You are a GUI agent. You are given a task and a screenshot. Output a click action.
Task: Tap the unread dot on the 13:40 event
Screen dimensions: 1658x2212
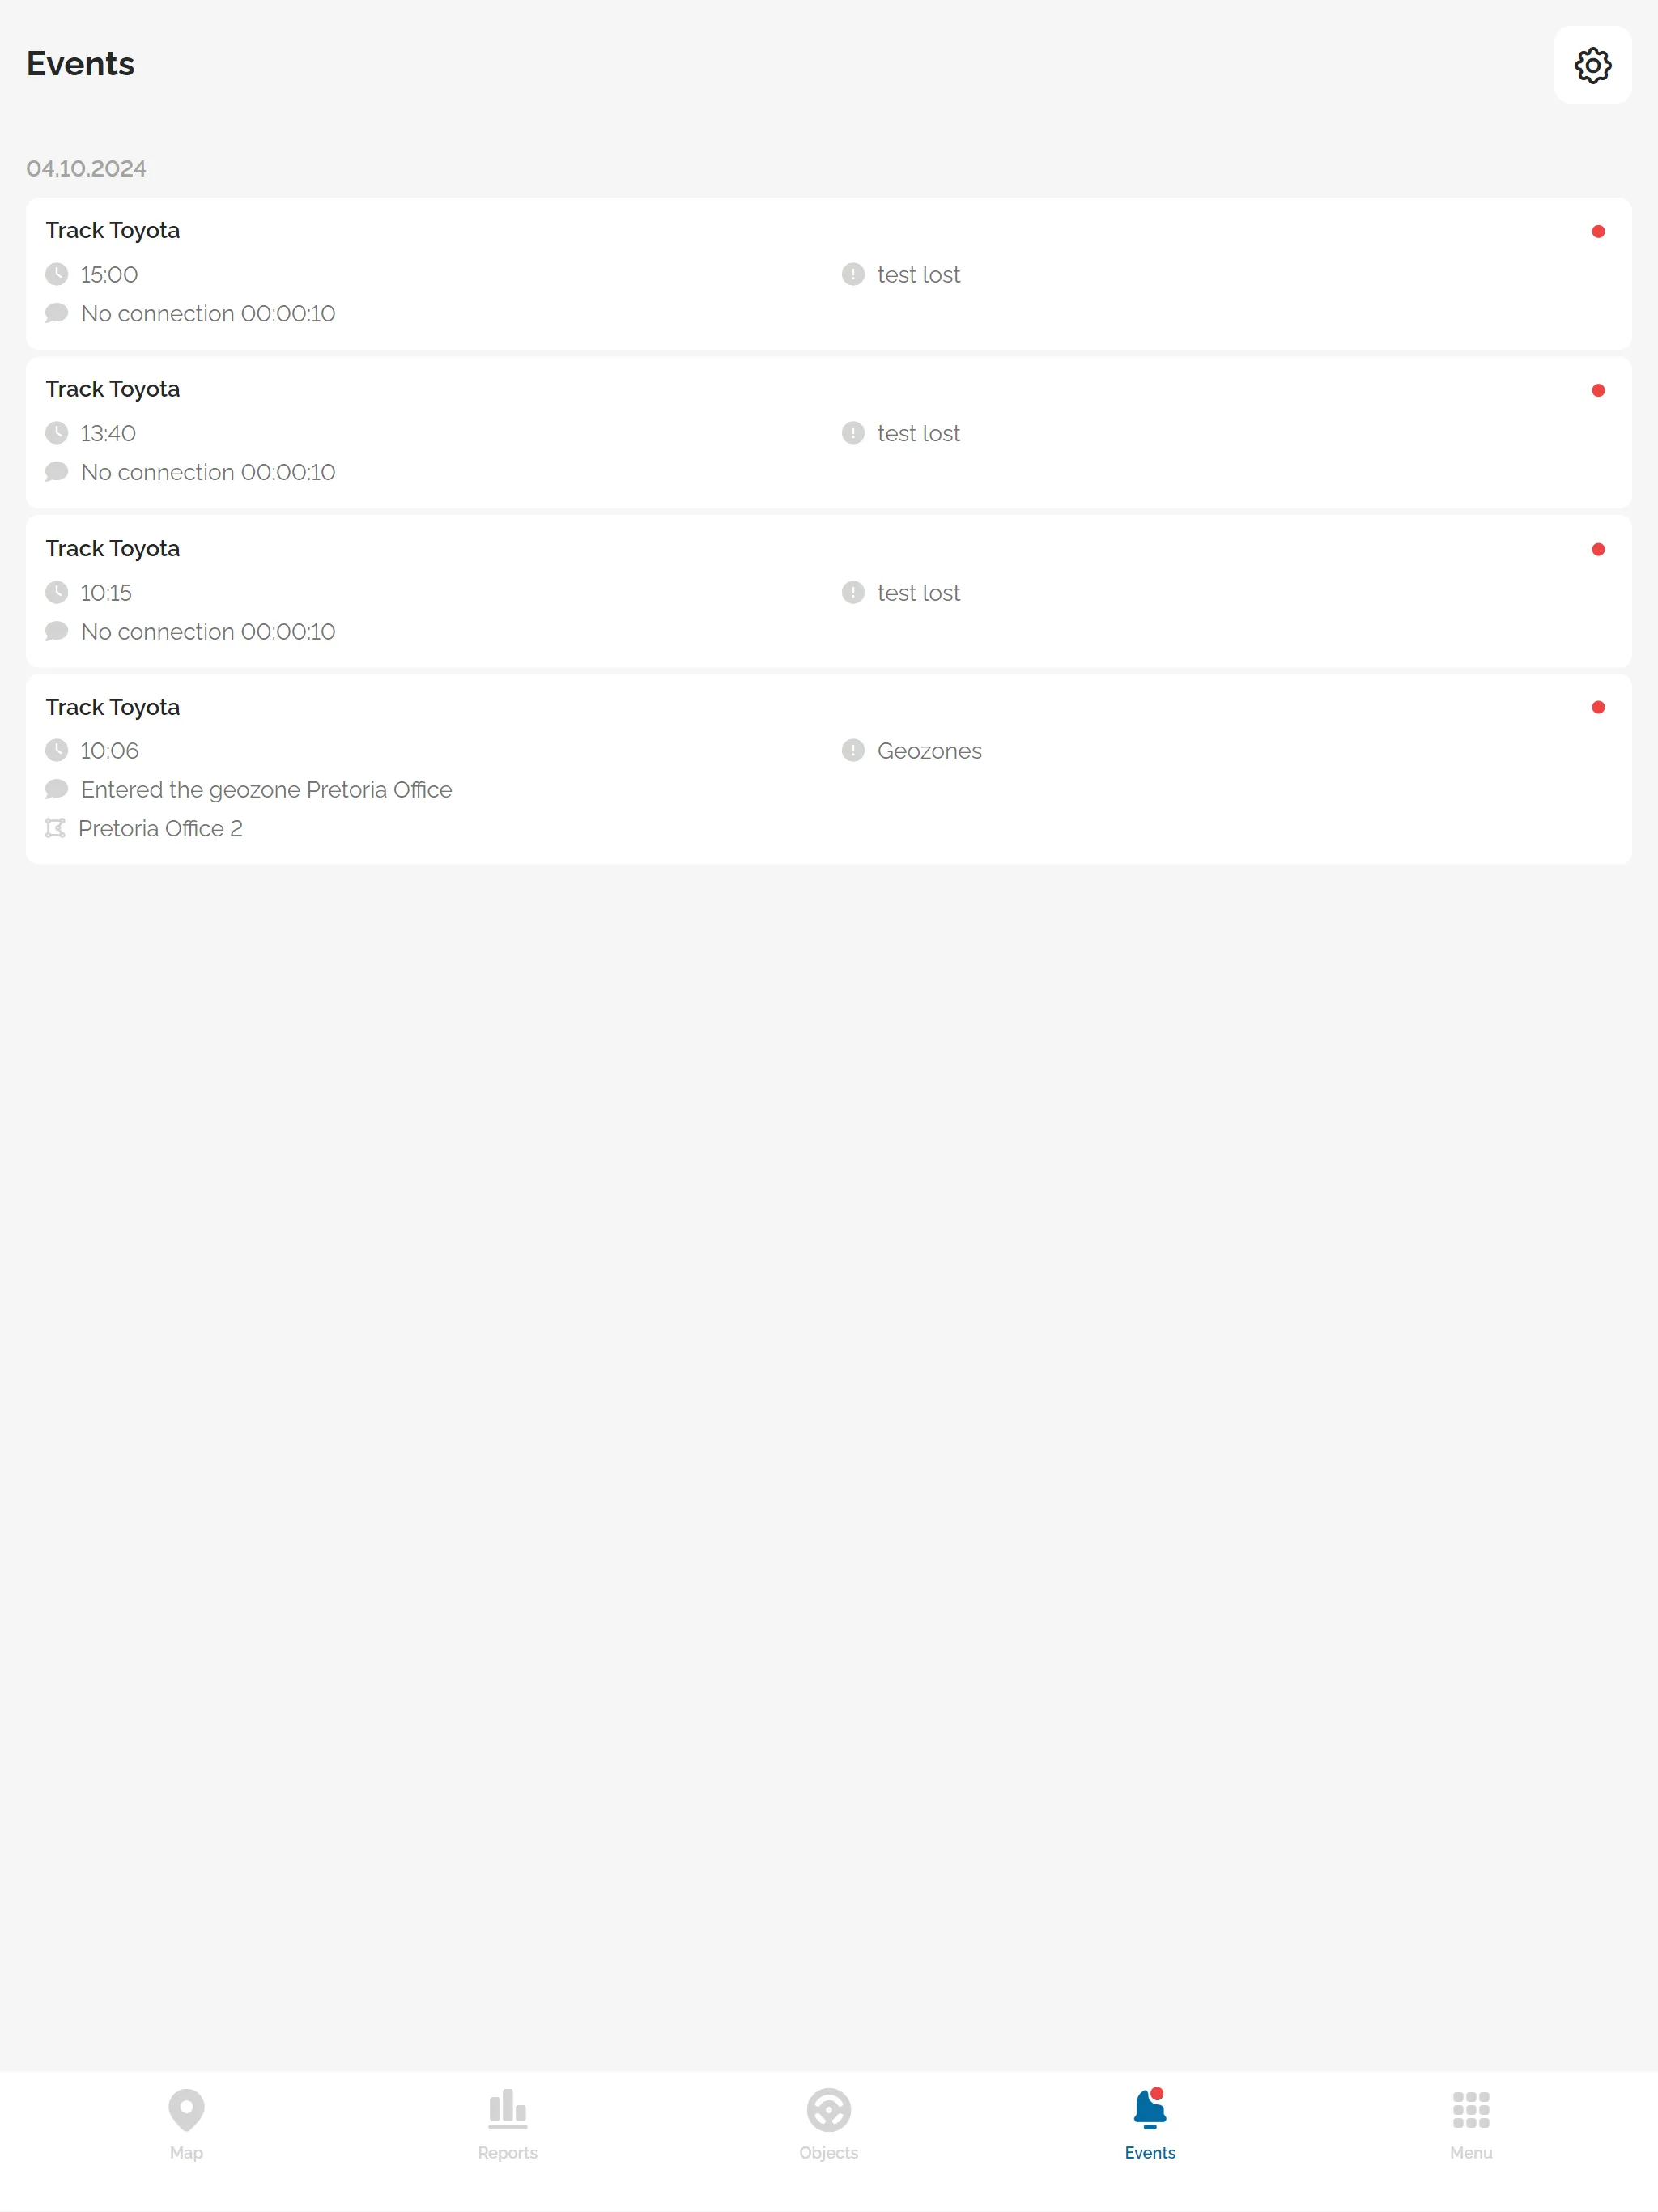click(x=1599, y=390)
